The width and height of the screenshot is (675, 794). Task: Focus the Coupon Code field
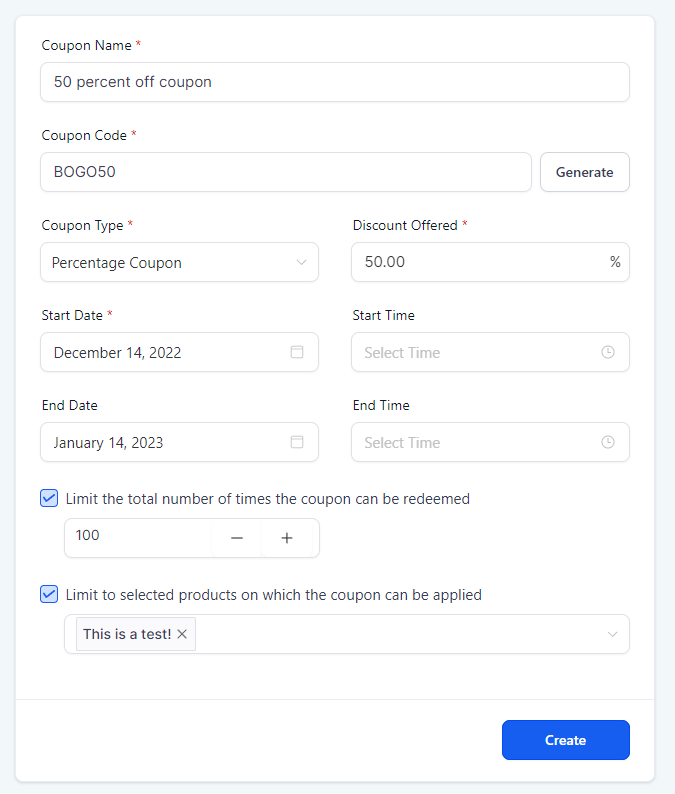tap(286, 172)
